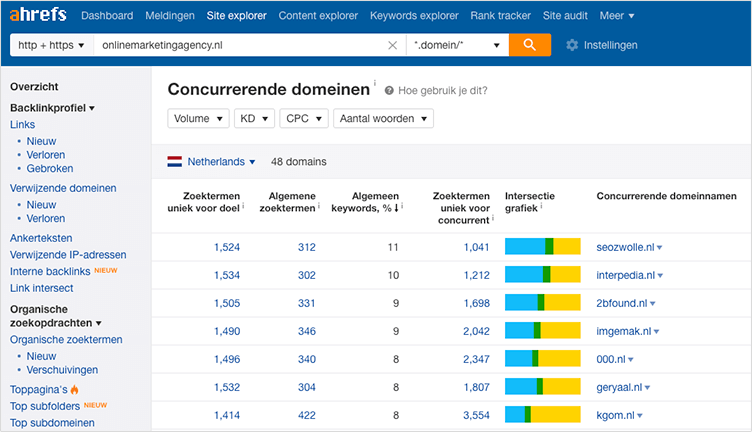Click the ahrefs logo
Viewport: 752px width, 432px height.
(38, 15)
